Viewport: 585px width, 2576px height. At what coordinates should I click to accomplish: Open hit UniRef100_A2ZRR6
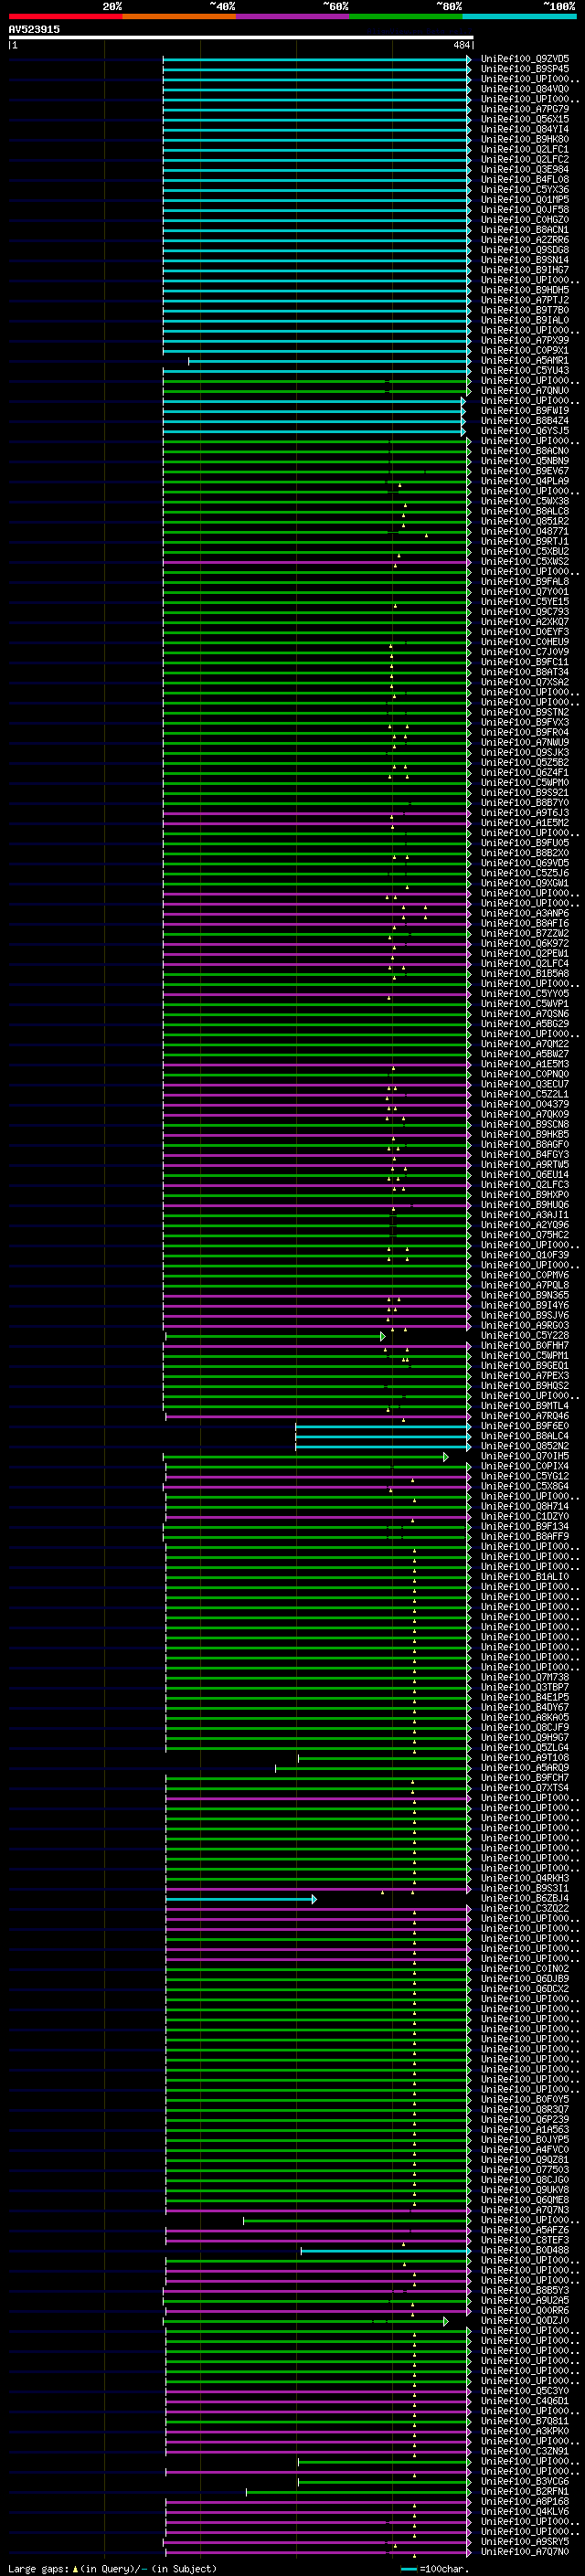[x=524, y=240]
